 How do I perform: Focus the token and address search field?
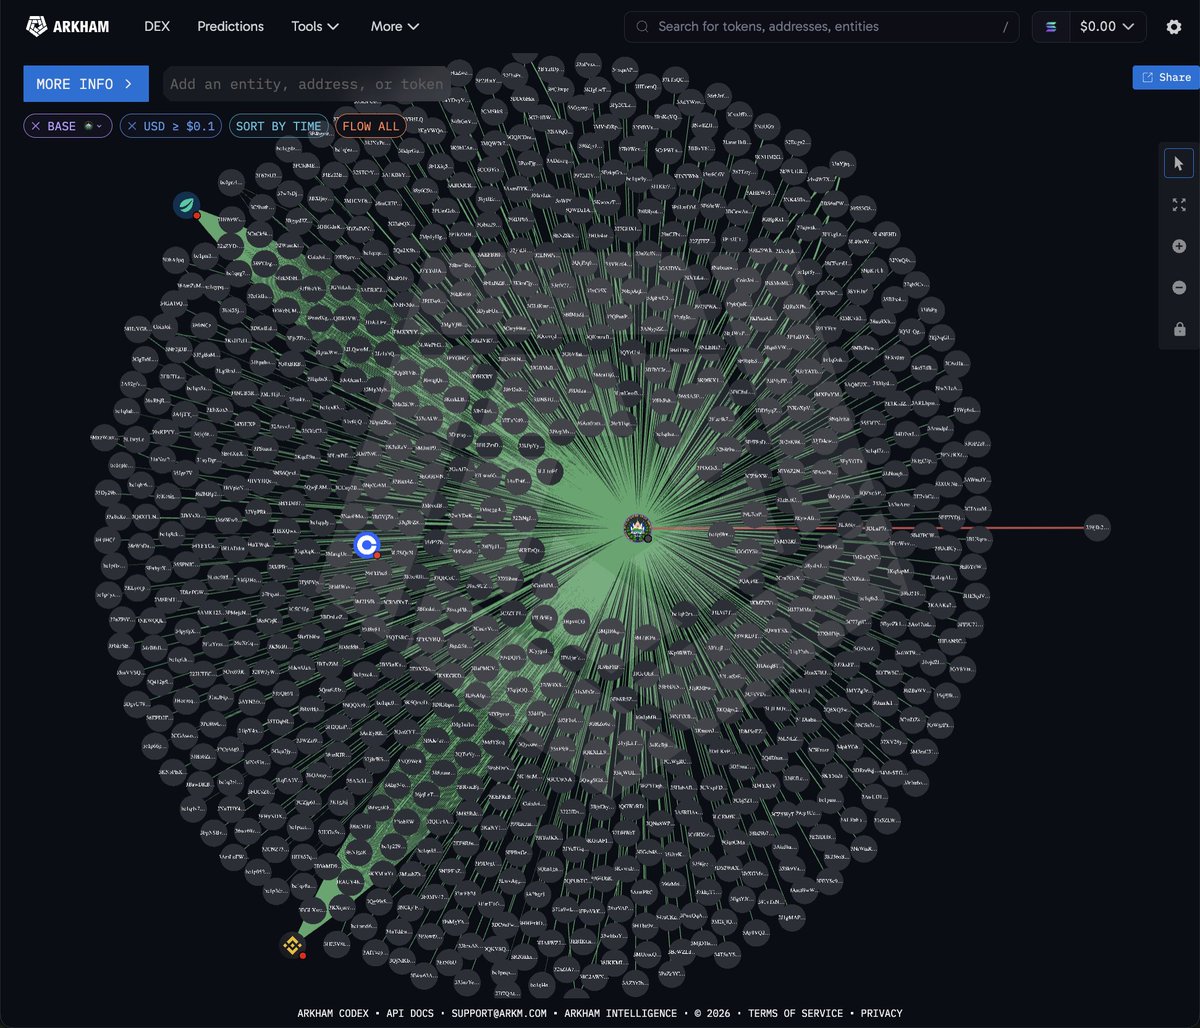click(x=822, y=27)
